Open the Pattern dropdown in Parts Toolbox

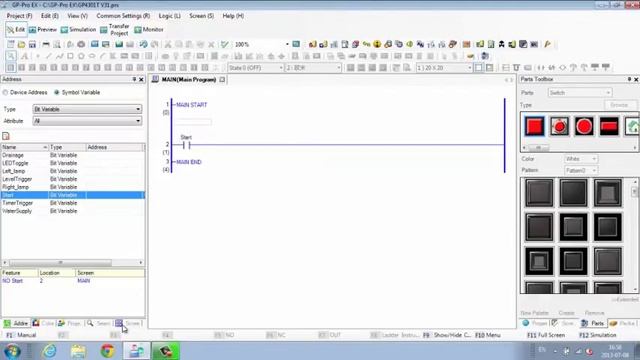[581, 170]
